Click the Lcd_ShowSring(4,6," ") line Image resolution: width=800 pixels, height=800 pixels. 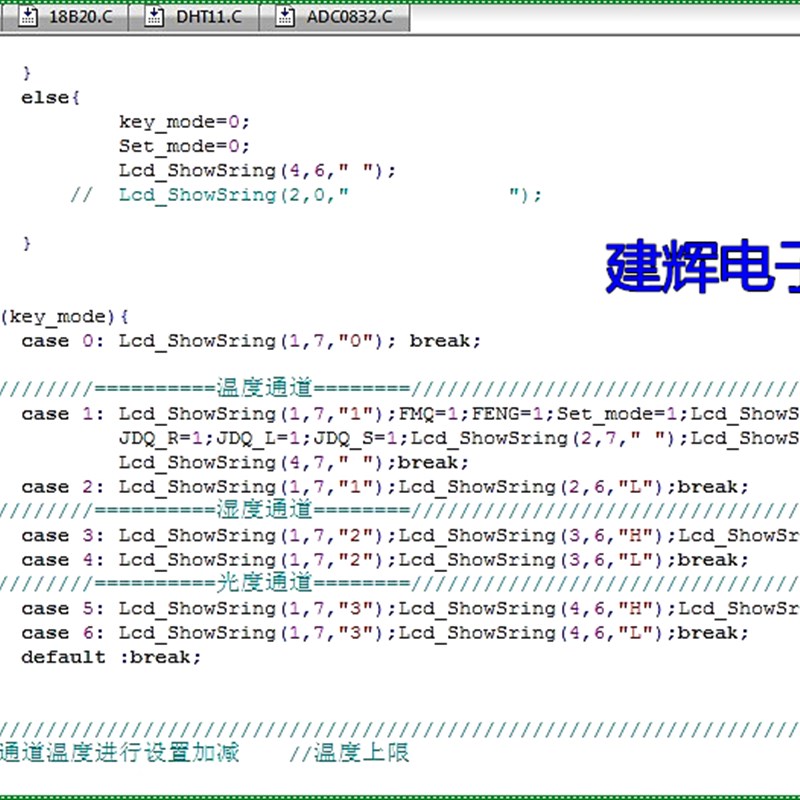point(257,170)
